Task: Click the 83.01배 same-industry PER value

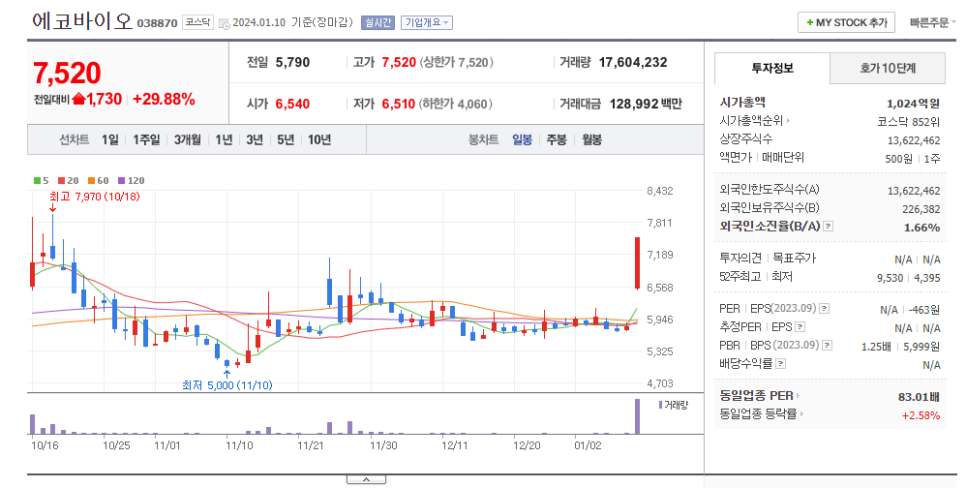Action: point(919,397)
